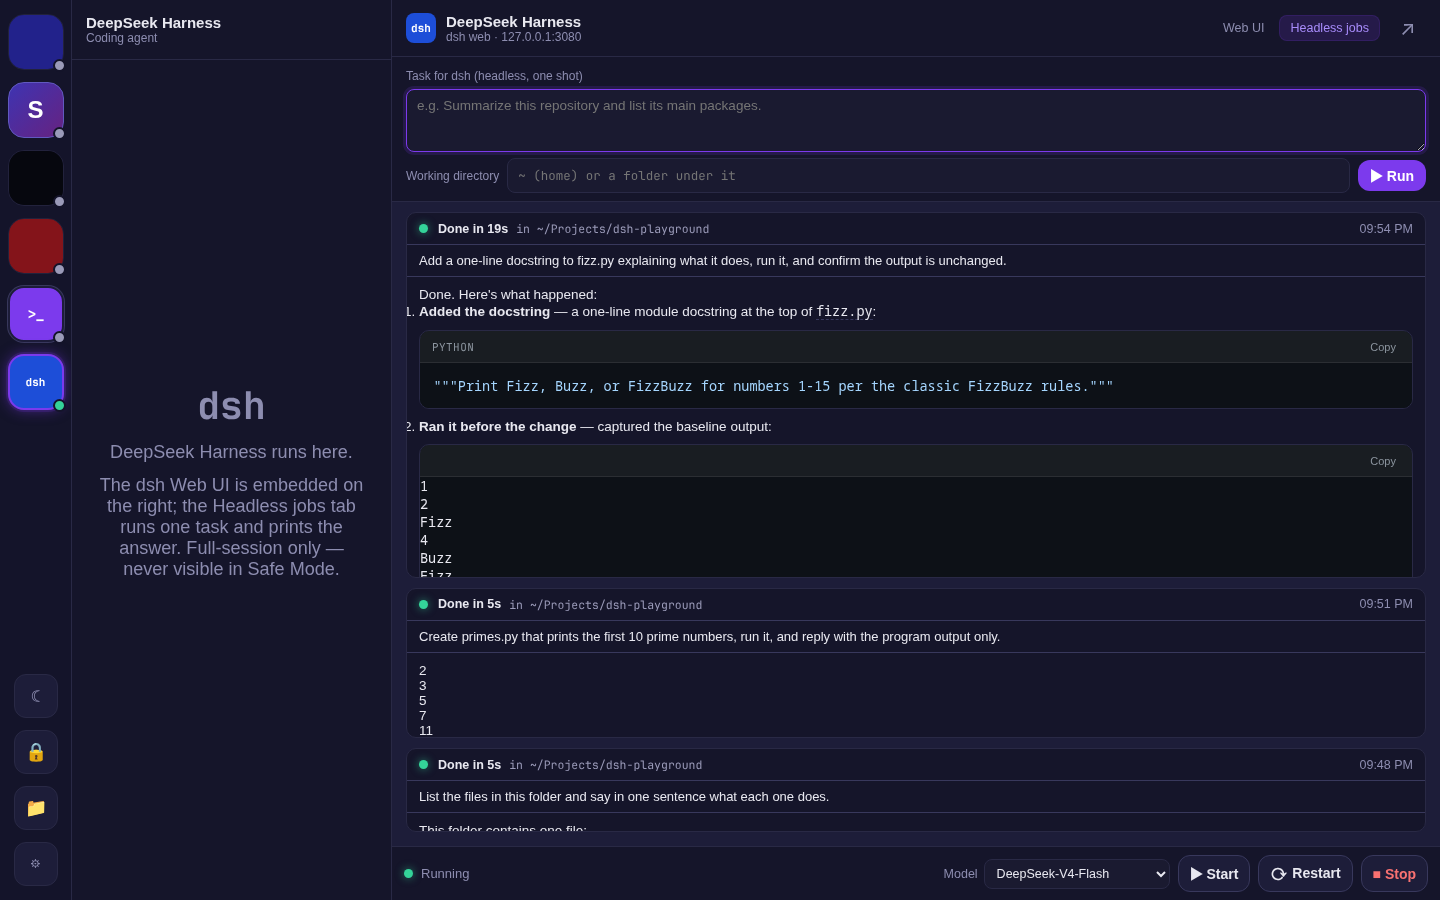Click the 09:54 PM job timestamp
This screenshot has width=1440, height=900.
click(1386, 229)
